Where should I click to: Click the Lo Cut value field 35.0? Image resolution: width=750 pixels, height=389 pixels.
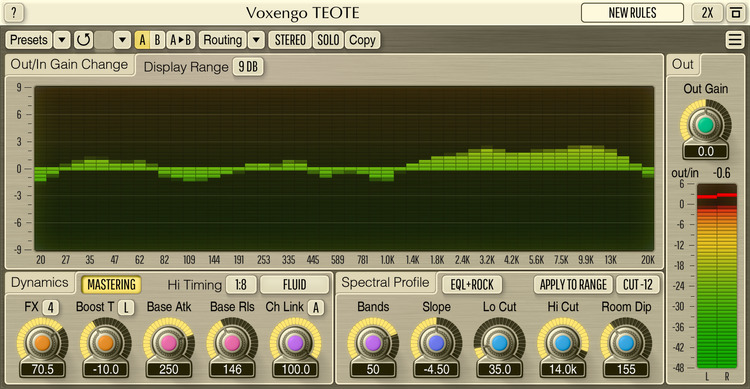pyautogui.click(x=500, y=369)
